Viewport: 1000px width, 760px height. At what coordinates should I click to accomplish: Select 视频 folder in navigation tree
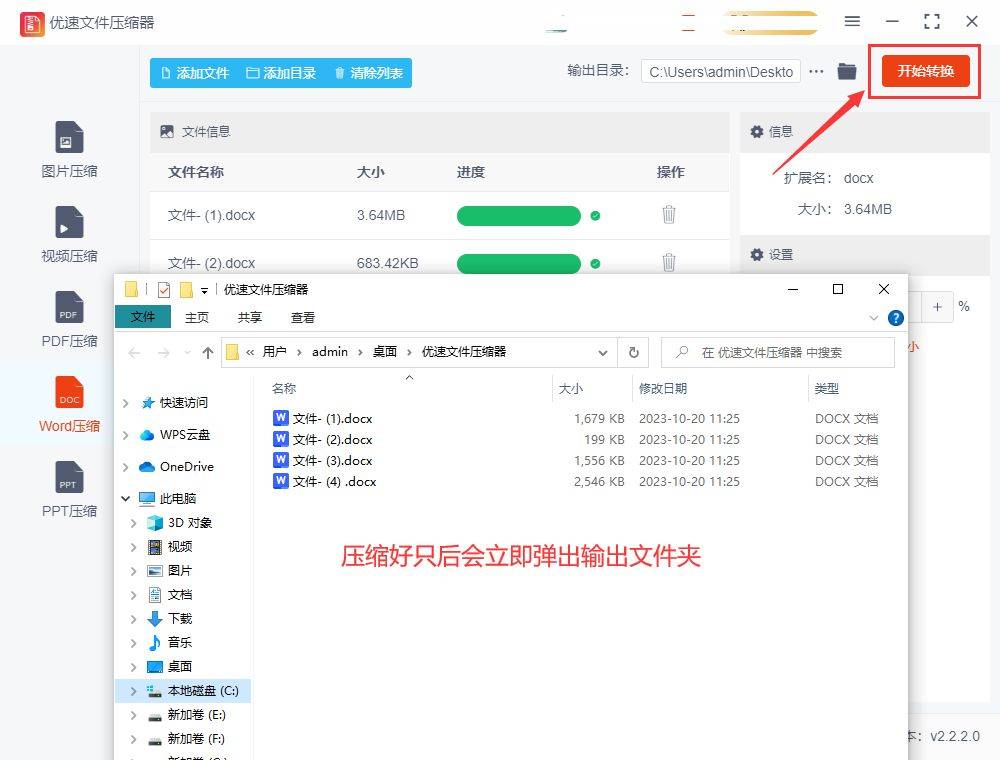click(x=179, y=546)
